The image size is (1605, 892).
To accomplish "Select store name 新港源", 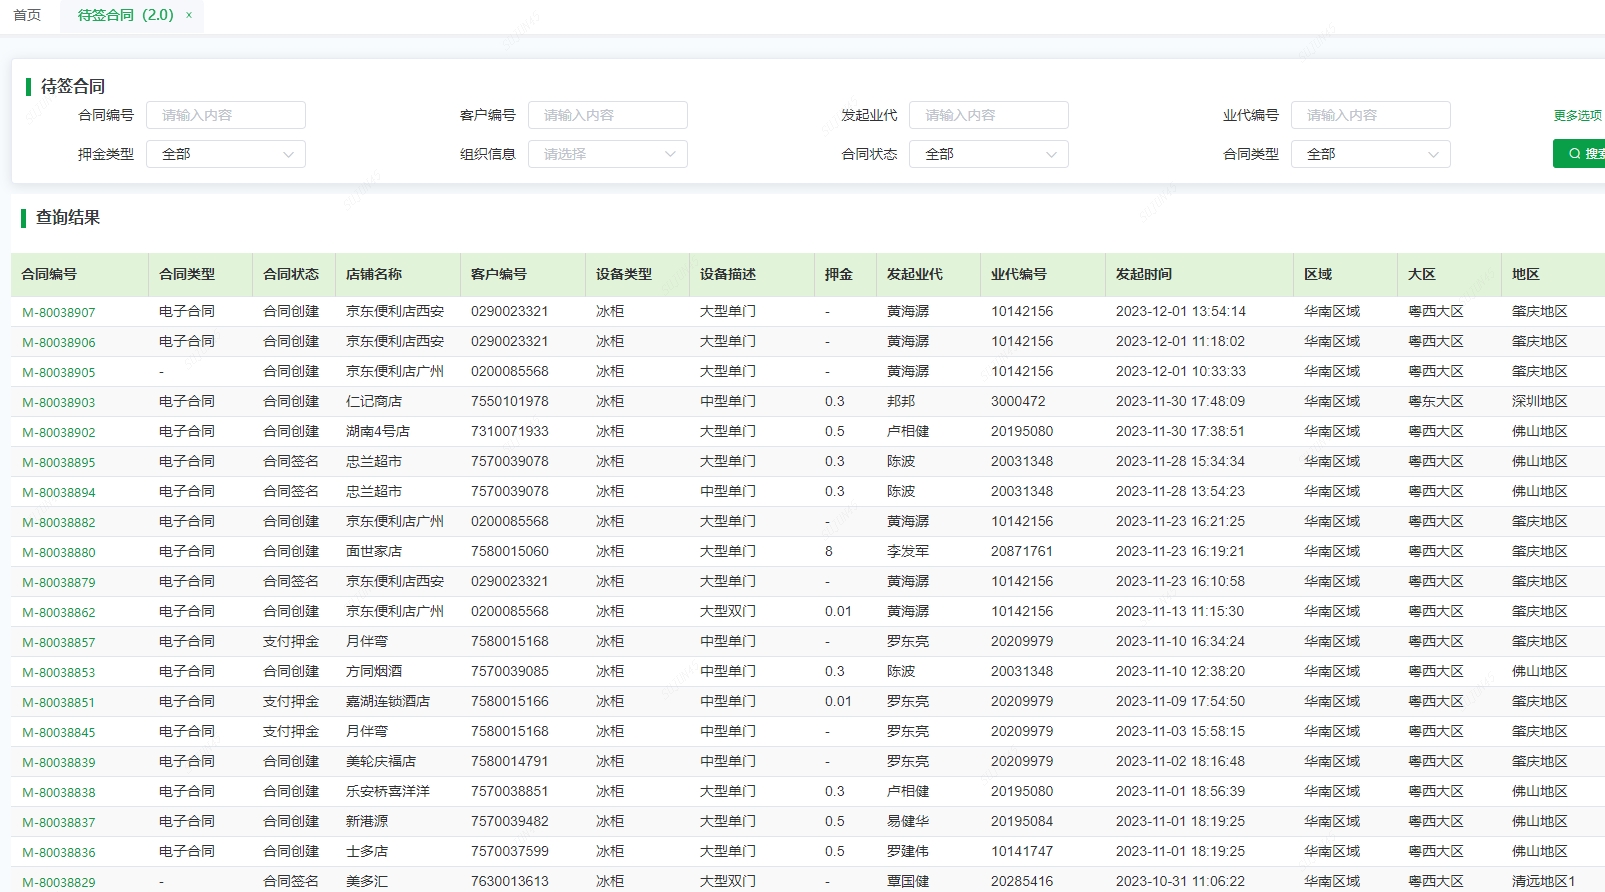I will [367, 821].
